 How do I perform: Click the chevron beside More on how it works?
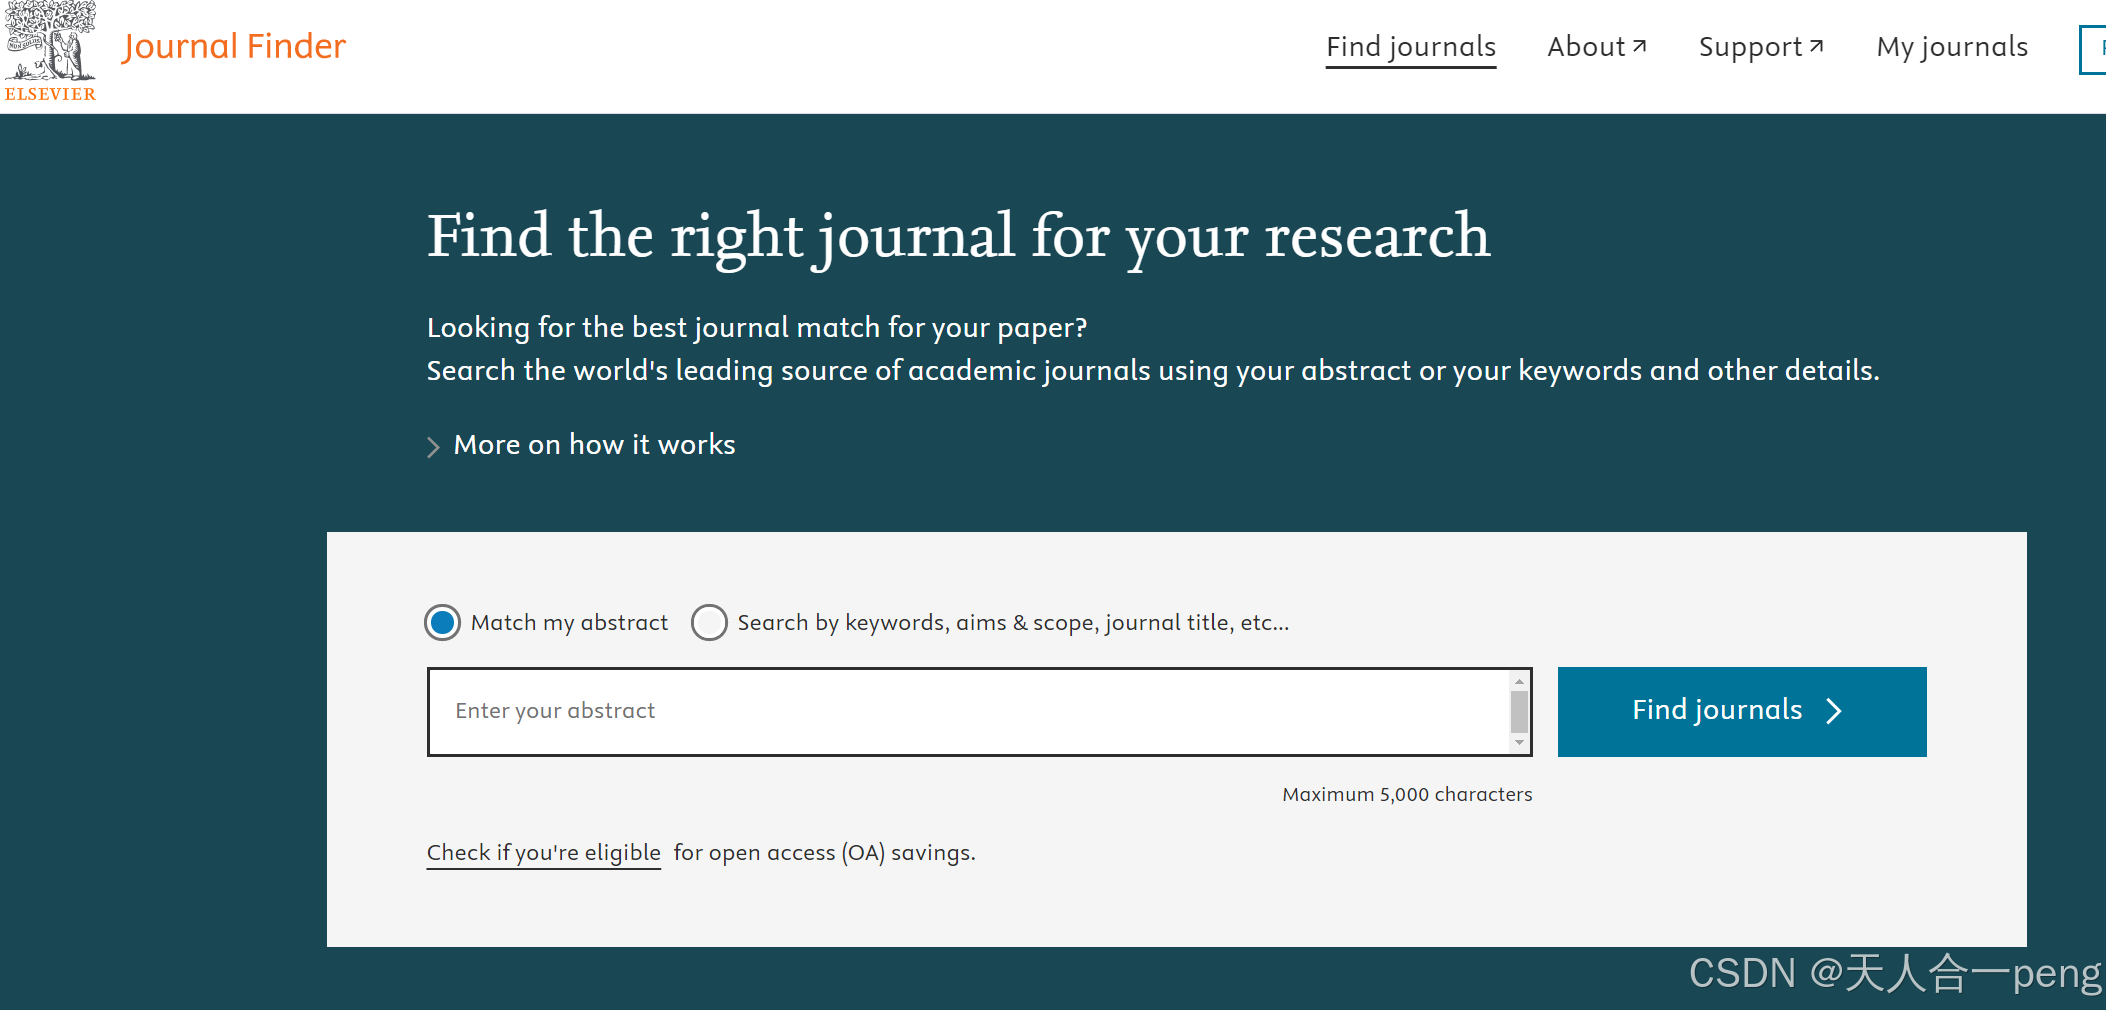pos(434,446)
